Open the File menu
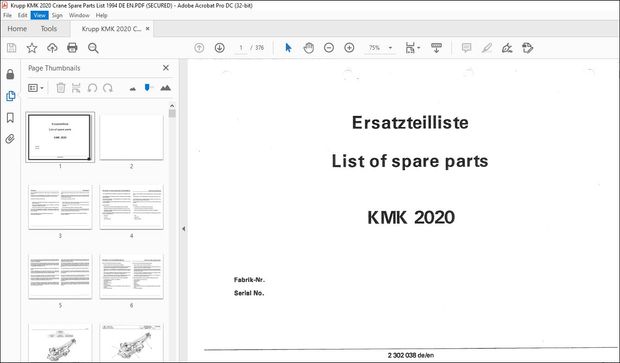The height and width of the screenshot is (363, 620). pyautogui.click(x=8, y=15)
